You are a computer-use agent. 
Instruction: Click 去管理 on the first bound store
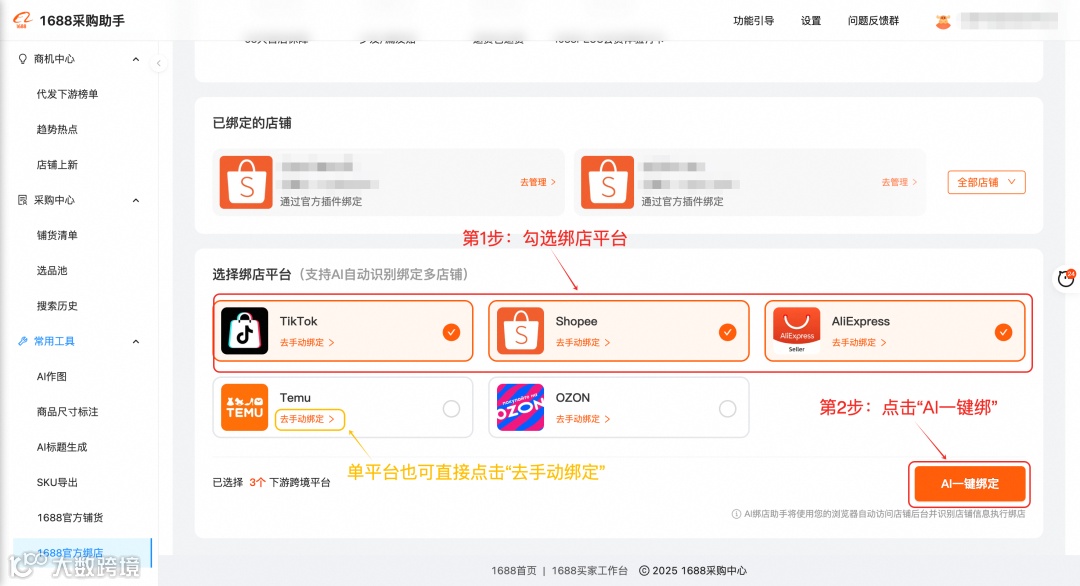coord(538,182)
